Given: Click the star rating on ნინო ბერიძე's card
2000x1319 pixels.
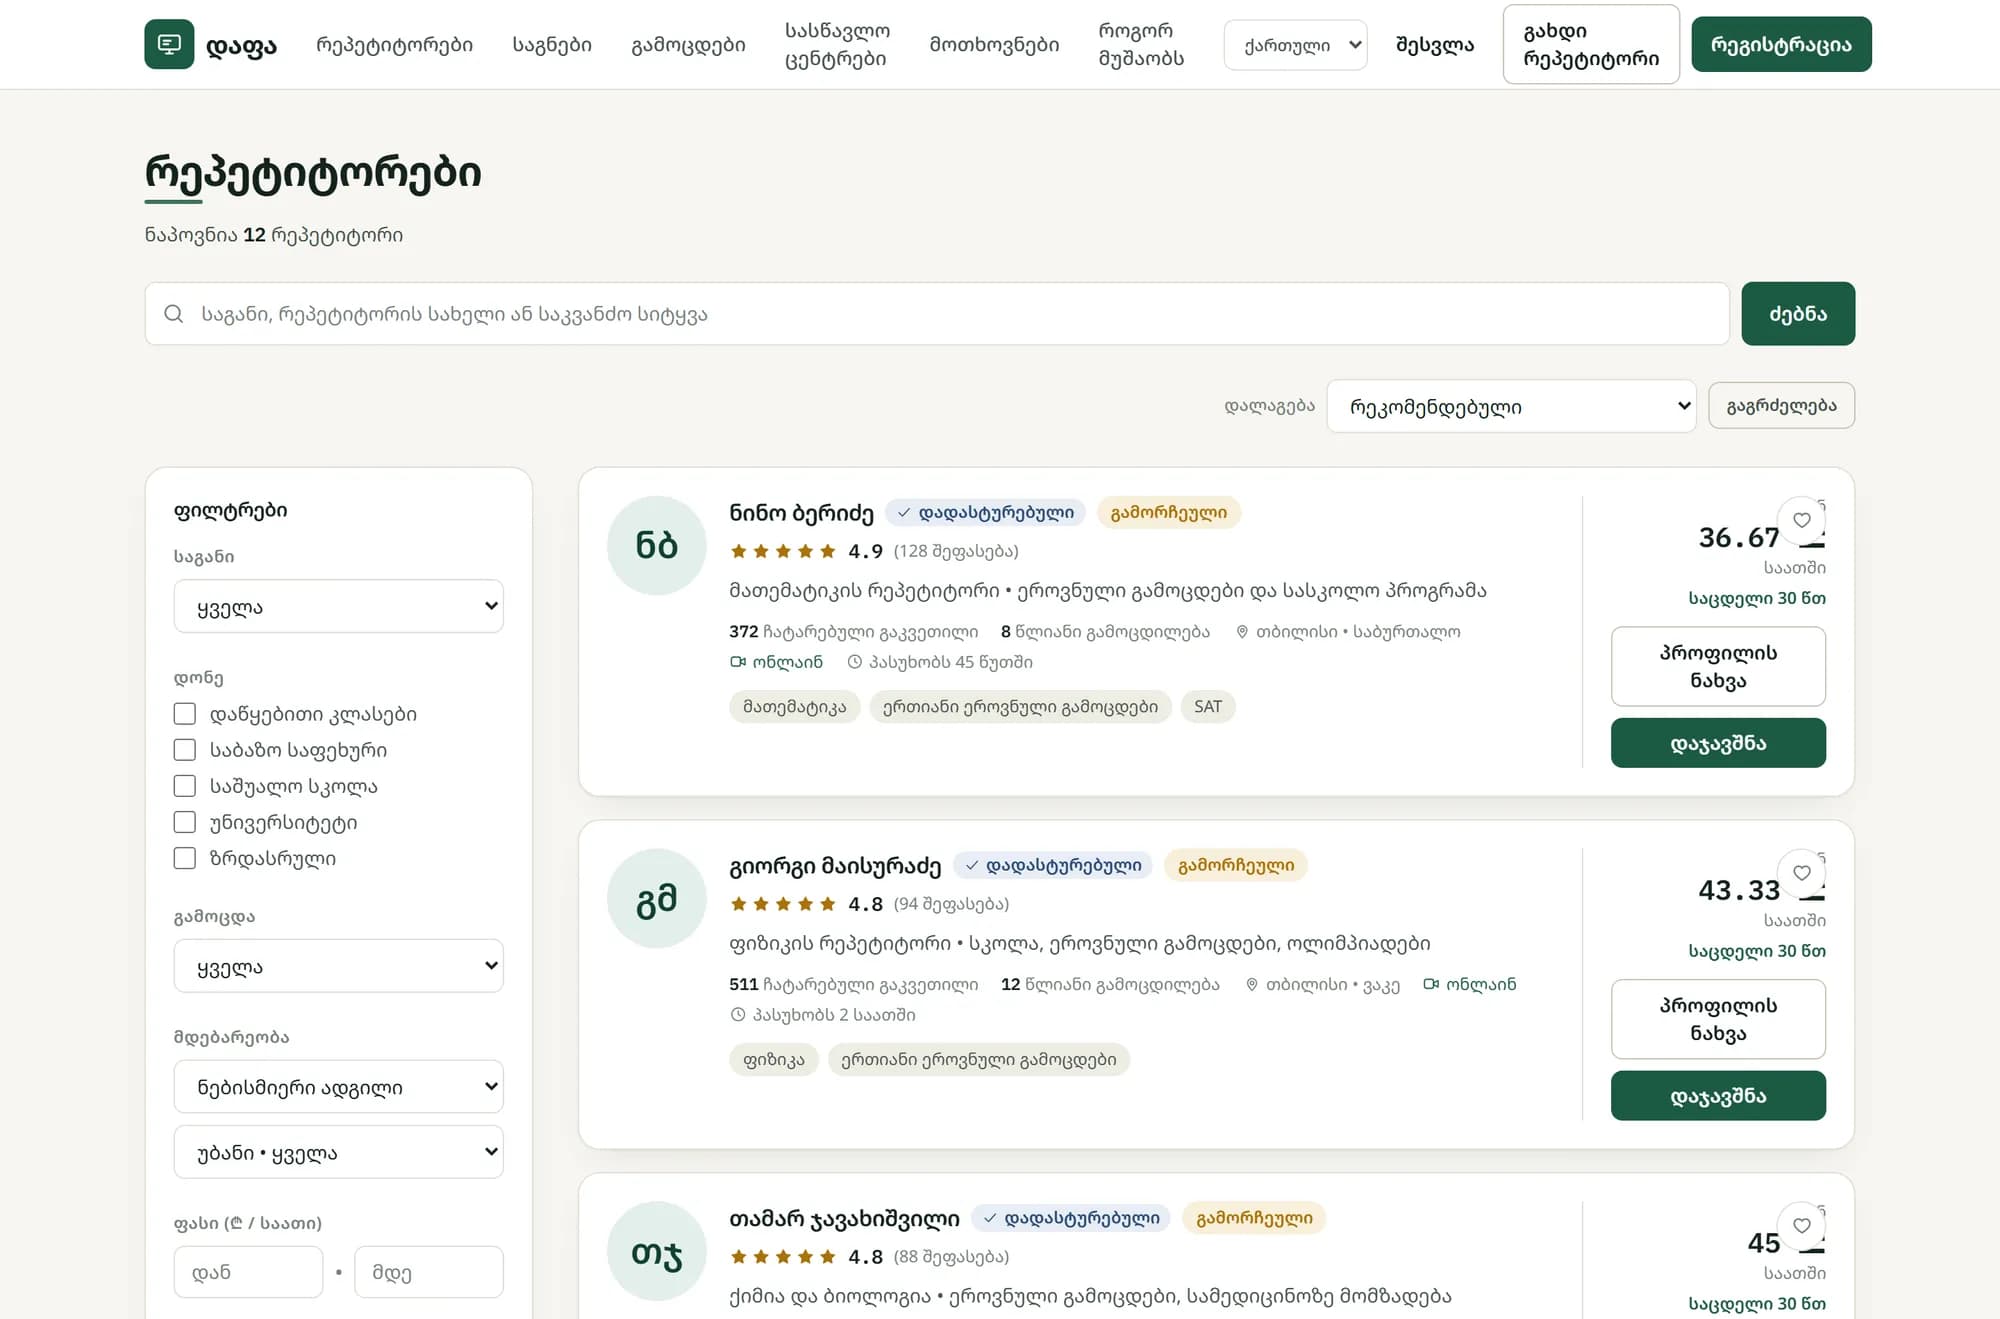Looking at the screenshot, I should point(783,551).
